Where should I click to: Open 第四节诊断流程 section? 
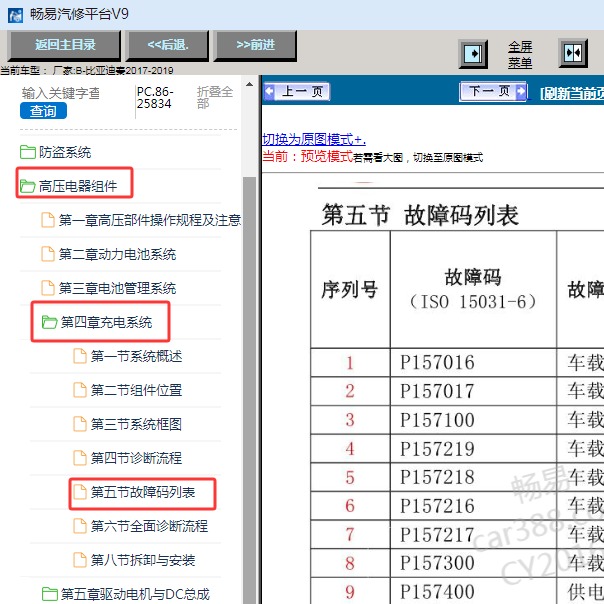click(136, 458)
